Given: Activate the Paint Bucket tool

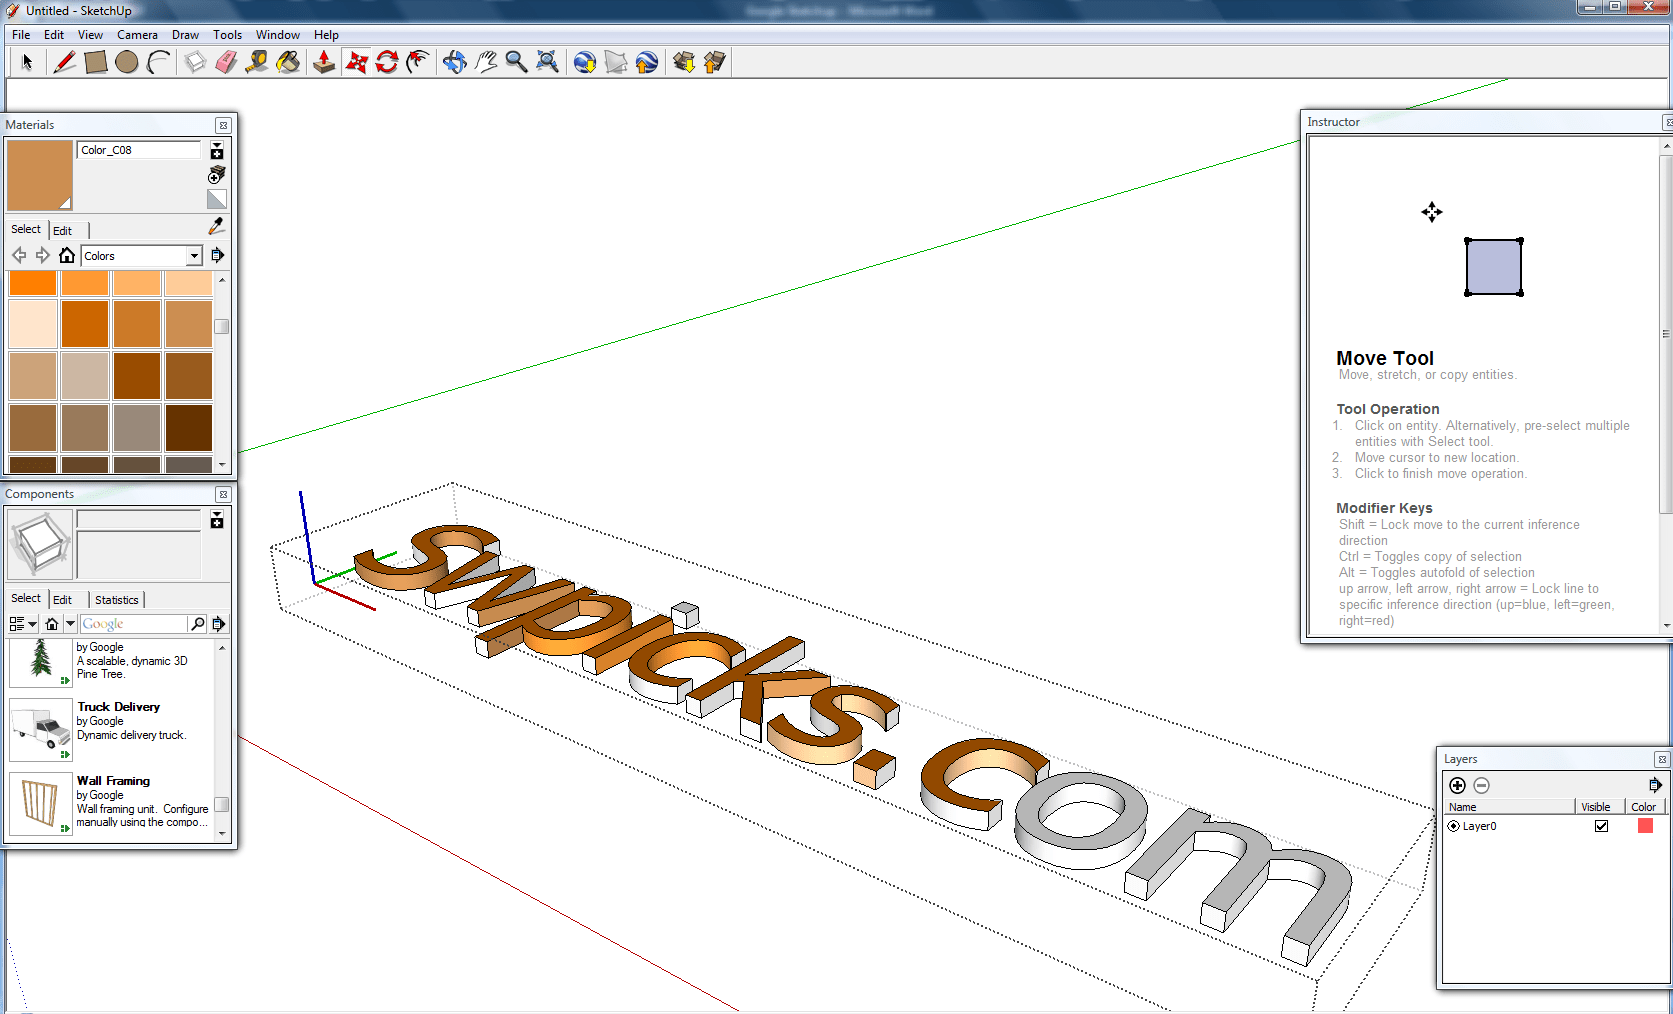Looking at the screenshot, I should (x=288, y=62).
